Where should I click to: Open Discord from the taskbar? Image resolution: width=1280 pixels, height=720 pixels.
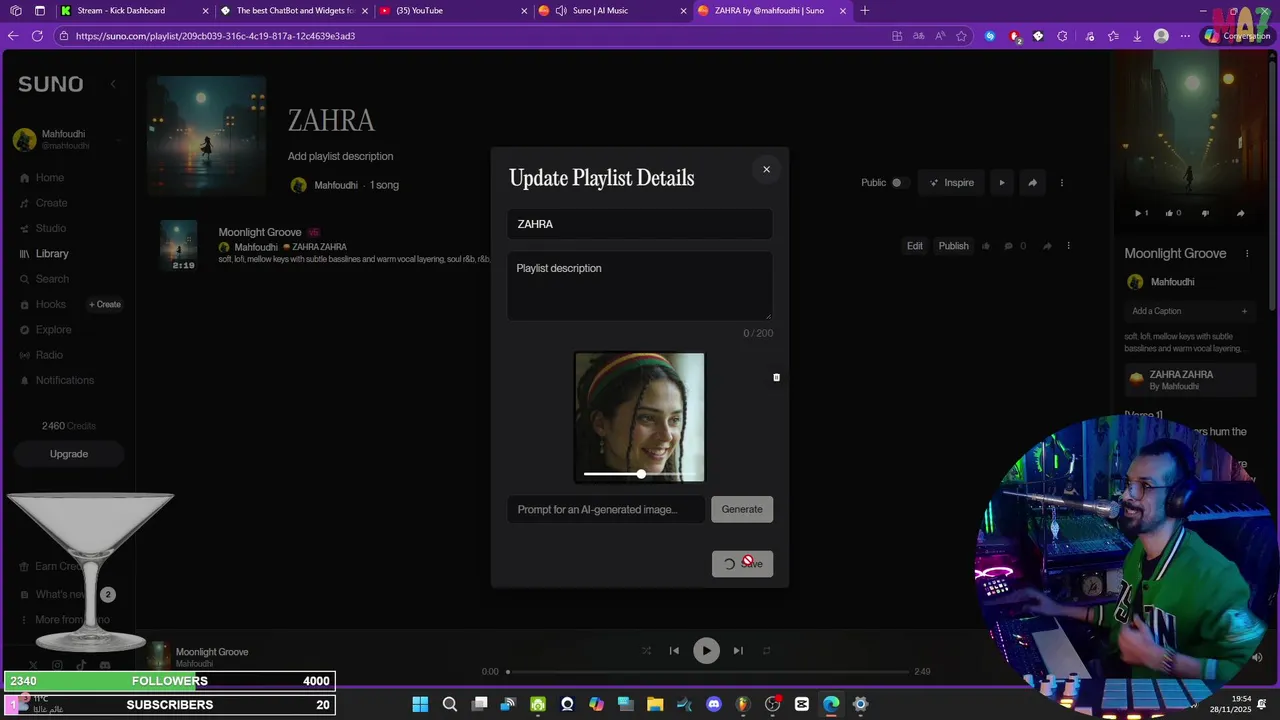pos(713,704)
